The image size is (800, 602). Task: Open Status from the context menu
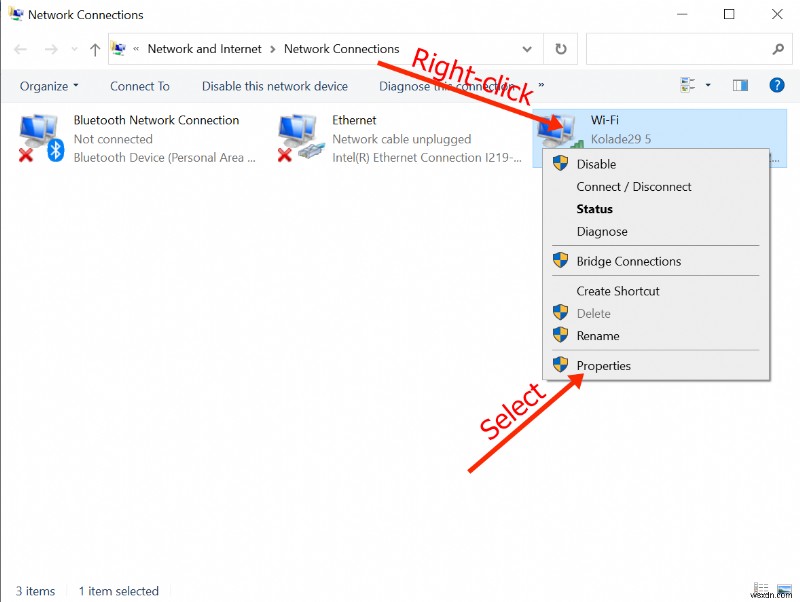[594, 209]
